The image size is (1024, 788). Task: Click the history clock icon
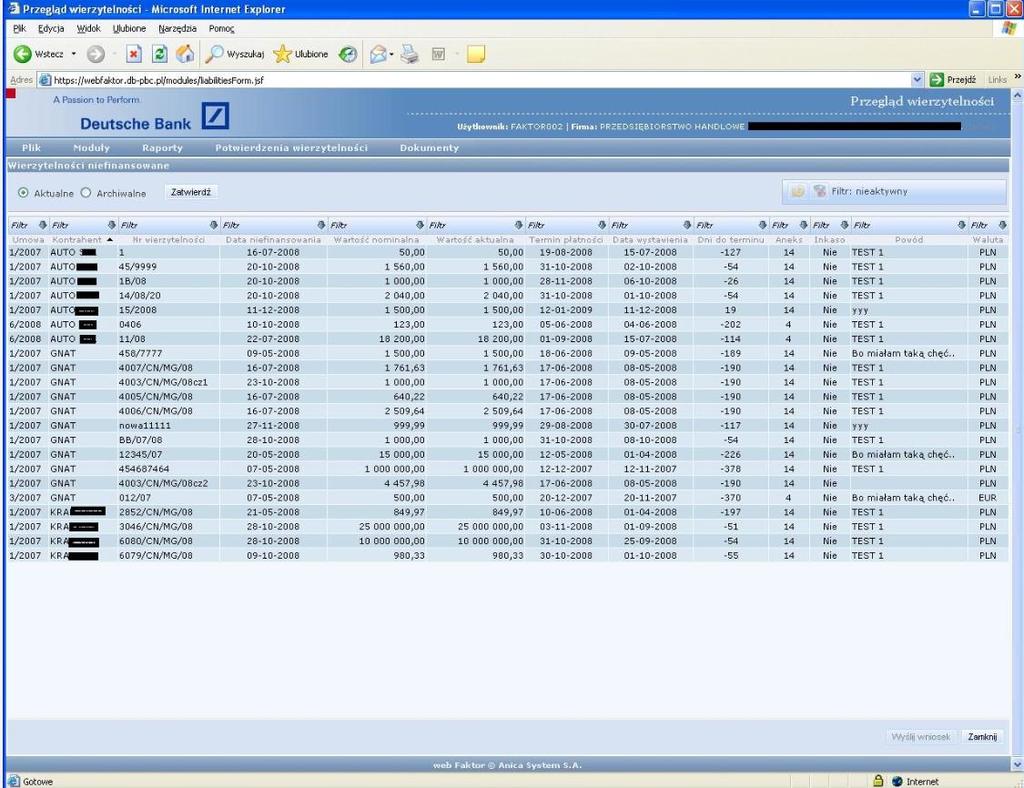[348, 54]
